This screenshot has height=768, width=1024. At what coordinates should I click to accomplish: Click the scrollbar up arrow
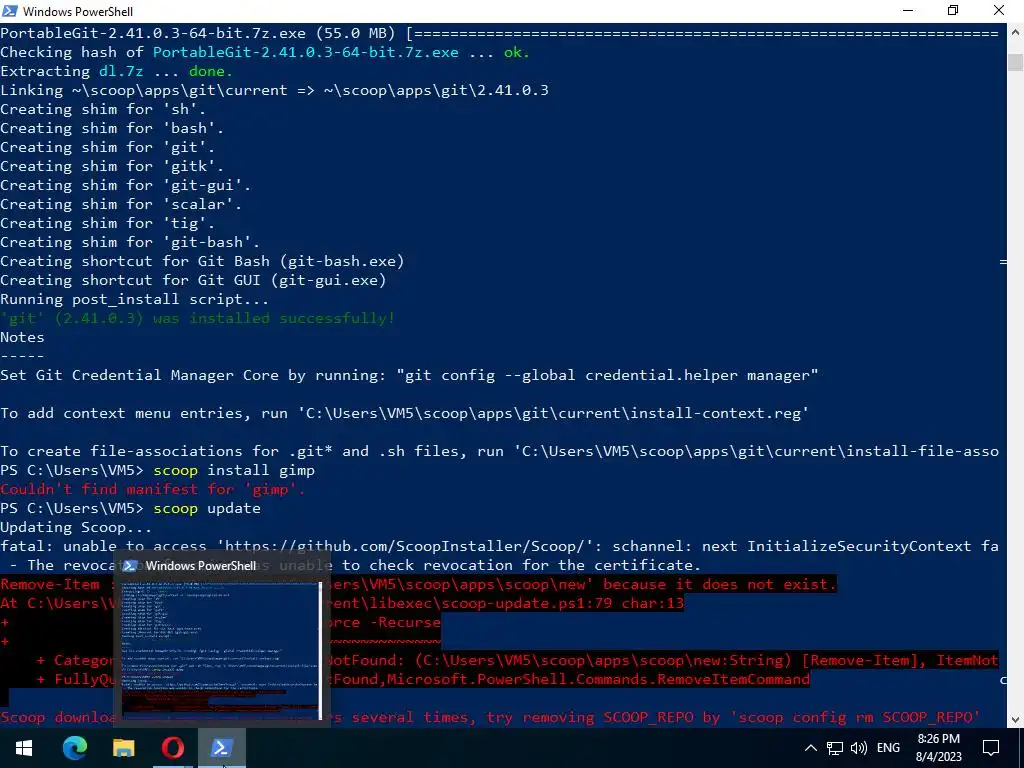click(1016, 31)
